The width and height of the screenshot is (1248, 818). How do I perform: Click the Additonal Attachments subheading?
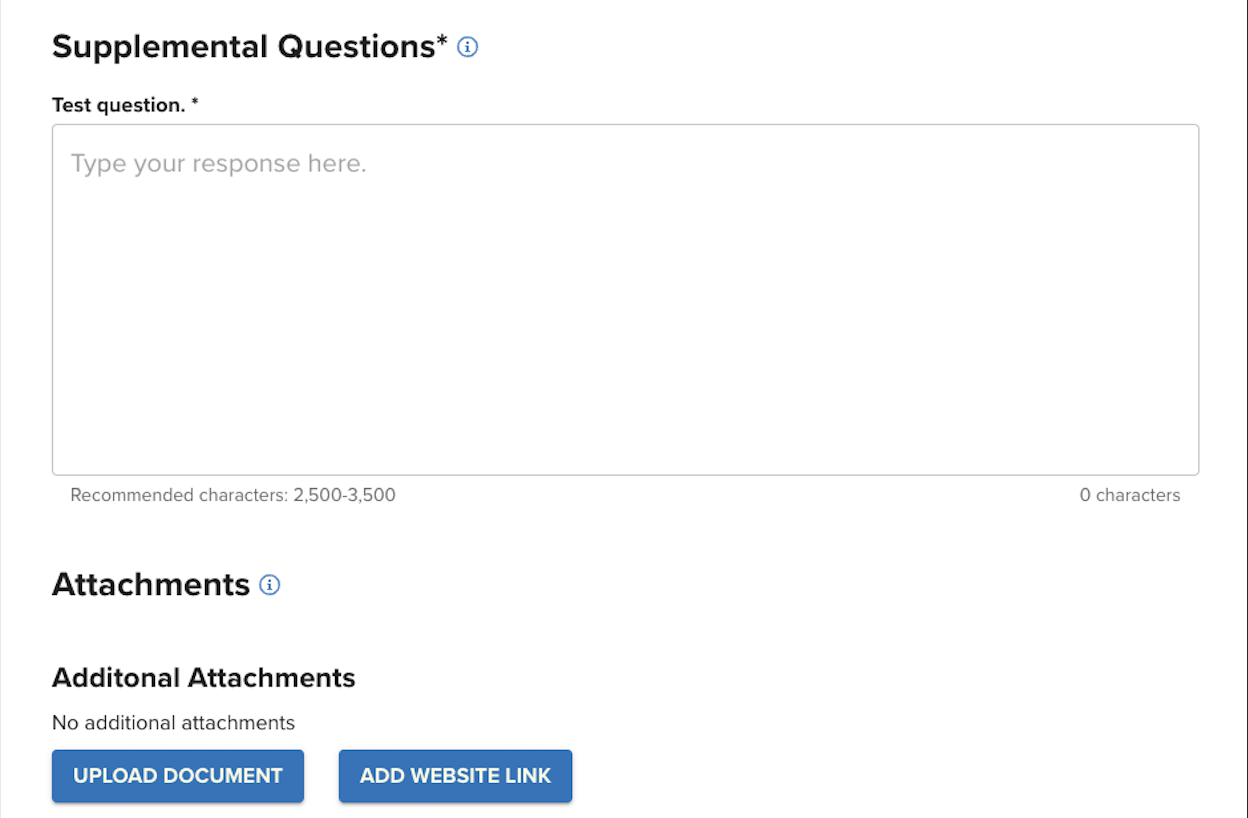204,678
